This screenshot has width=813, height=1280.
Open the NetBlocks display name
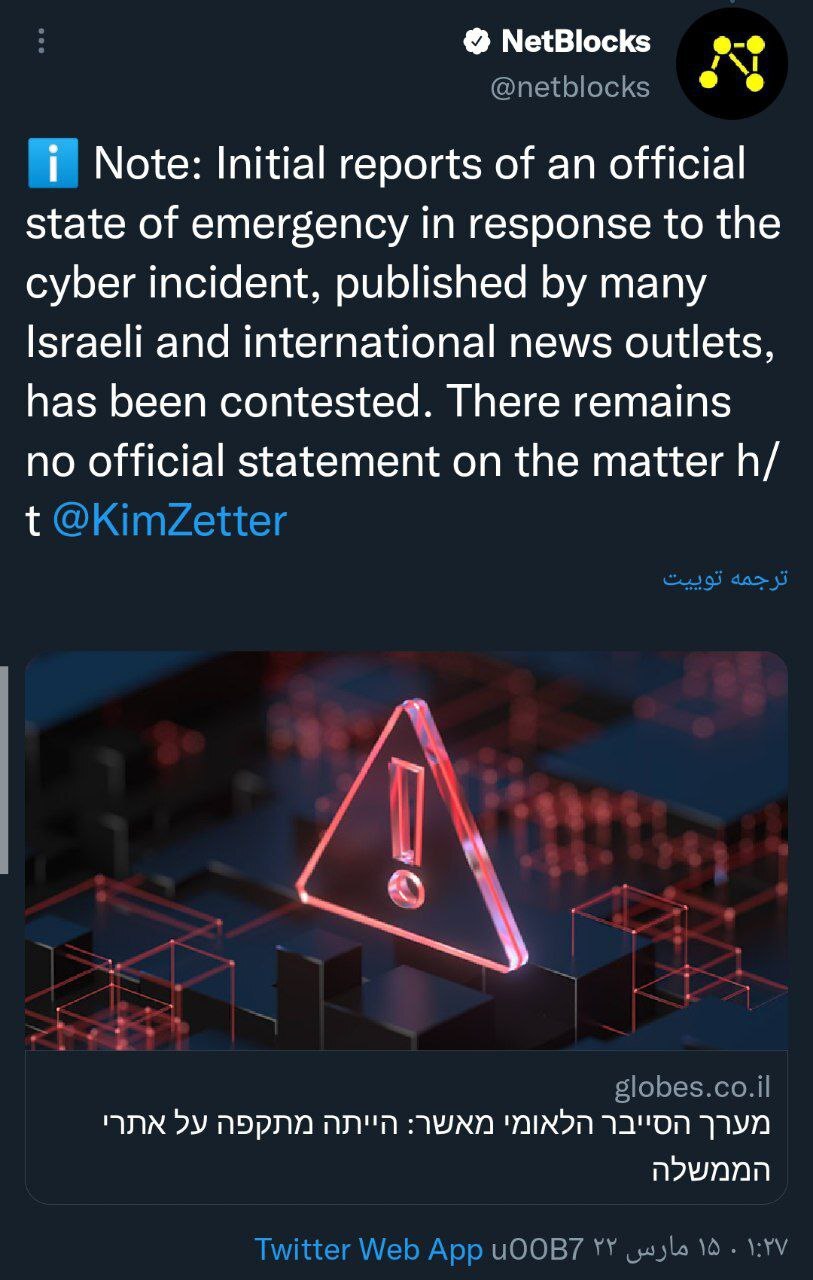click(x=575, y=42)
